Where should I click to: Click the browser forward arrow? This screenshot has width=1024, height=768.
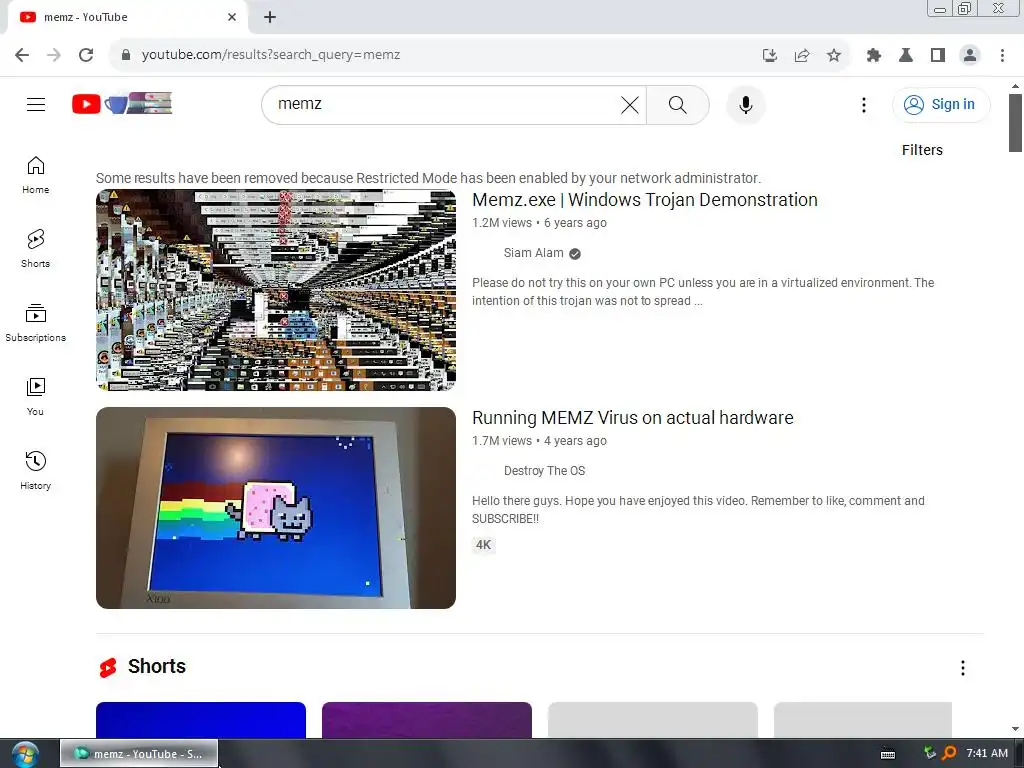click(x=54, y=55)
